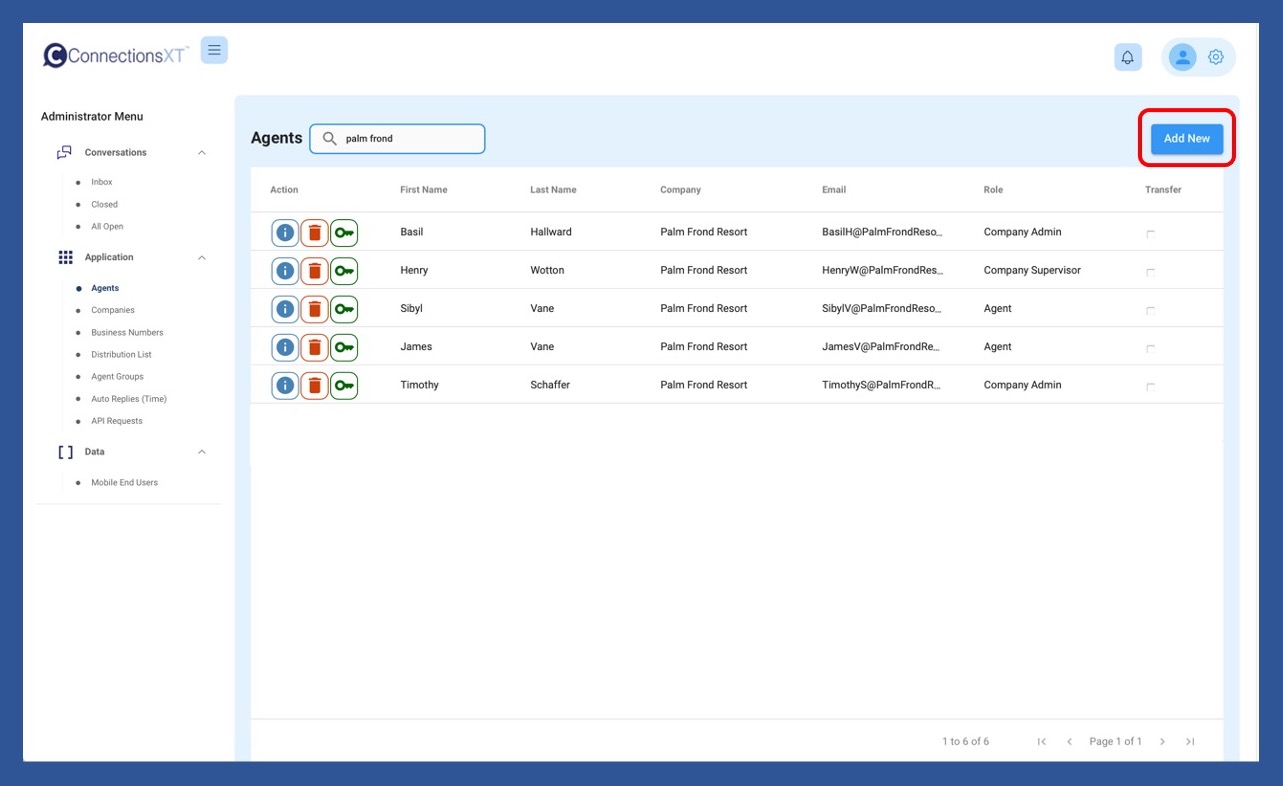Go to next page in pagination
1283x786 pixels.
(1162, 742)
